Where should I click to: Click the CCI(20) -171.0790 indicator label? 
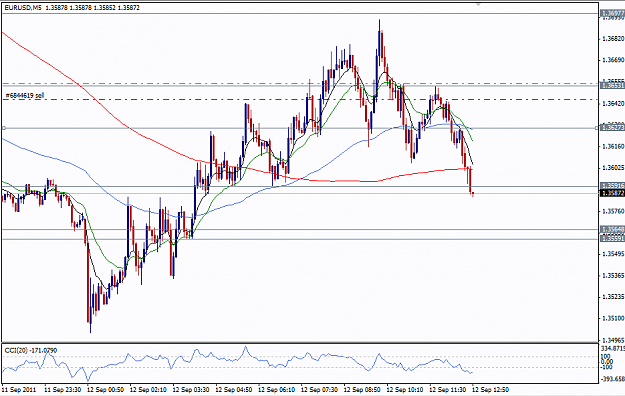pos(31,351)
